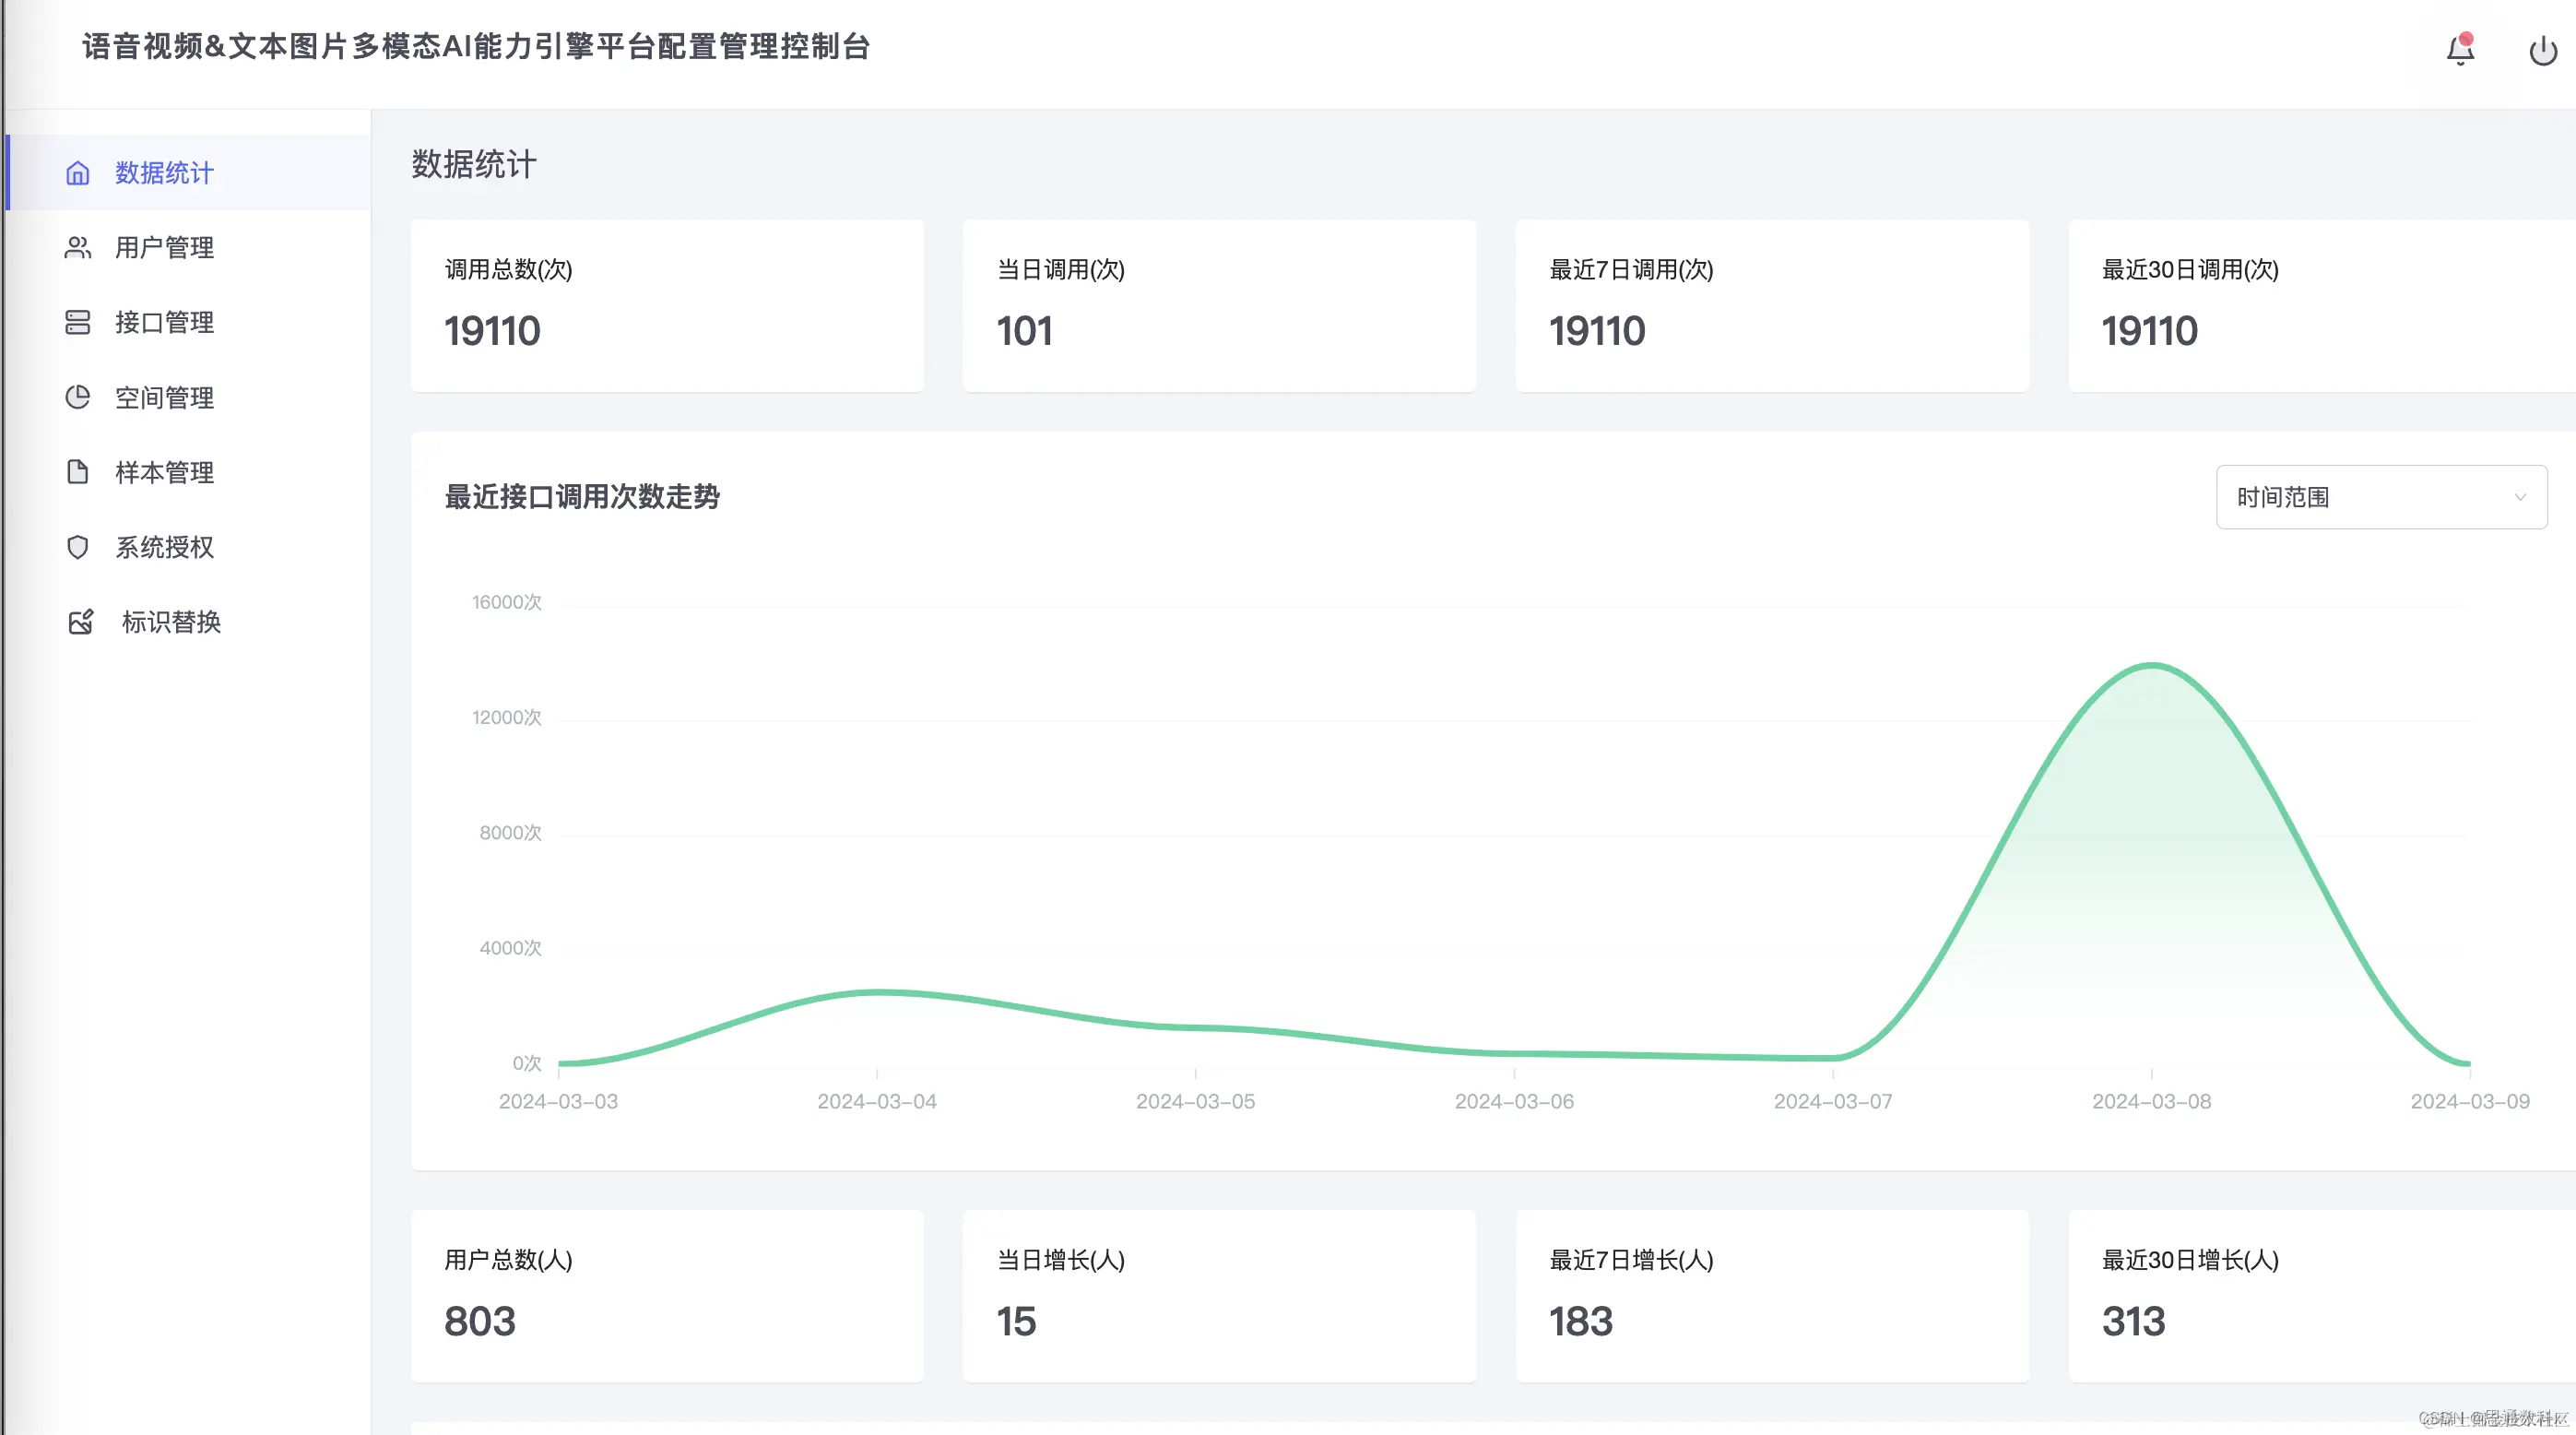
Task: Open the 用户管理 menu item
Action: (x=164, y=248)
